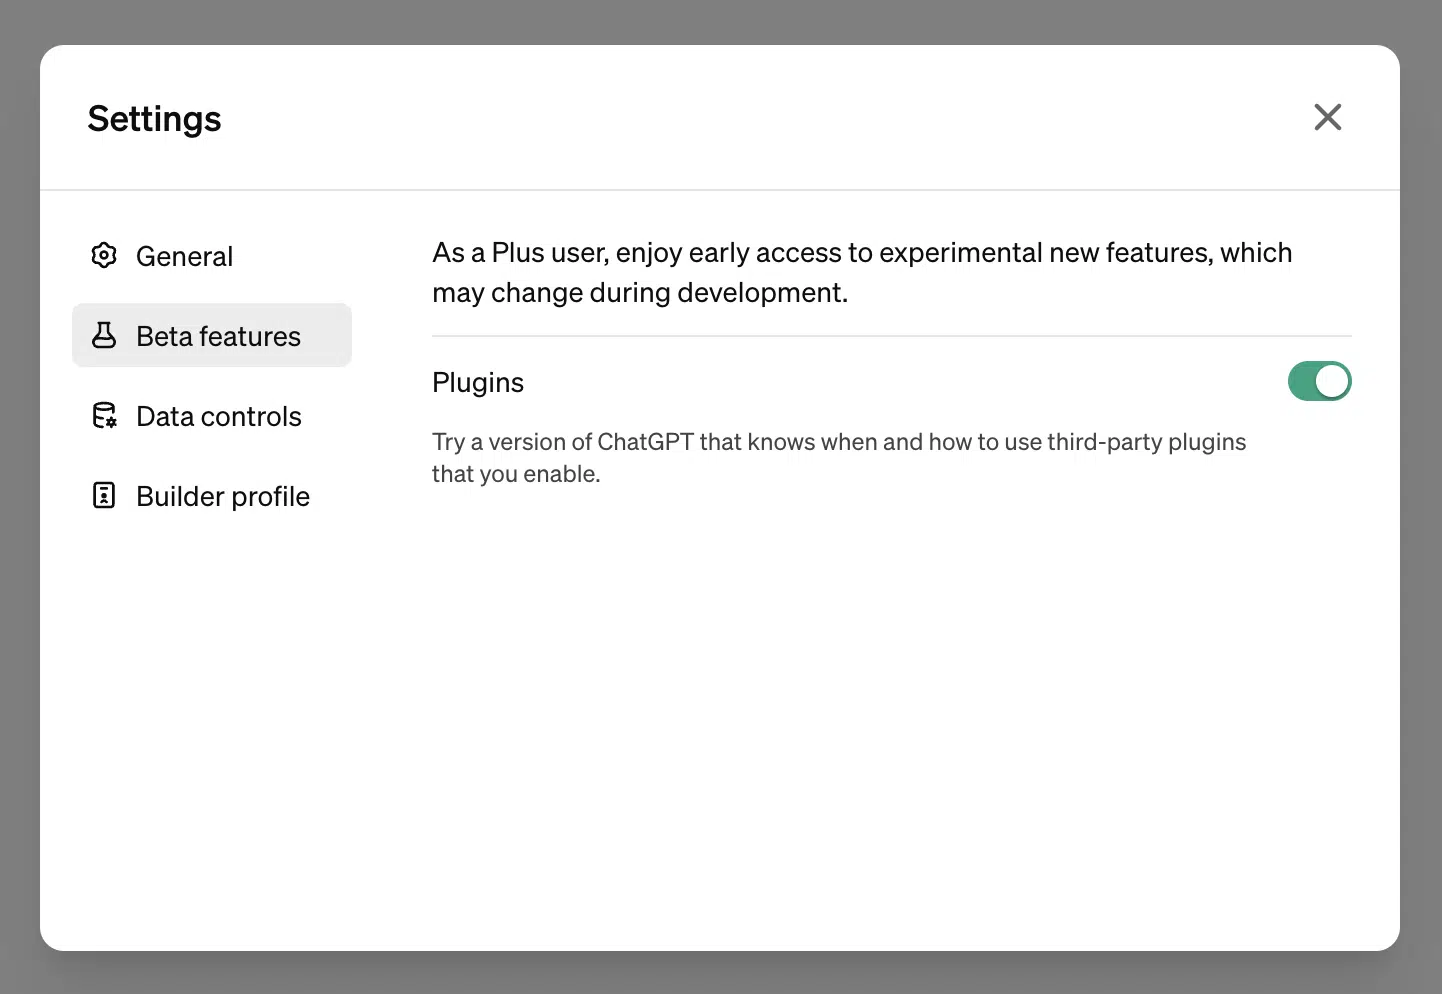Viewport: 1442px width, 994px height.
Task: Click the database icon next to Data controls
Action: 104,416
